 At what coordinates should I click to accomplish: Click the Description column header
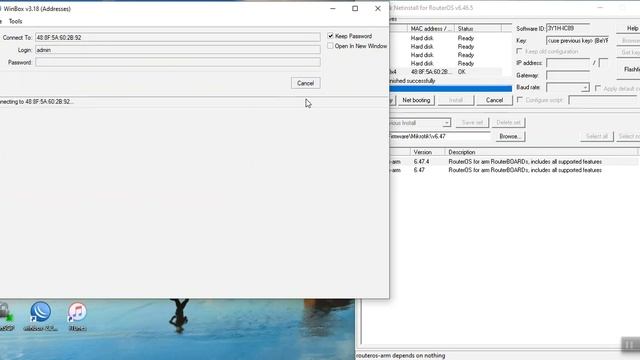[540, 152]
